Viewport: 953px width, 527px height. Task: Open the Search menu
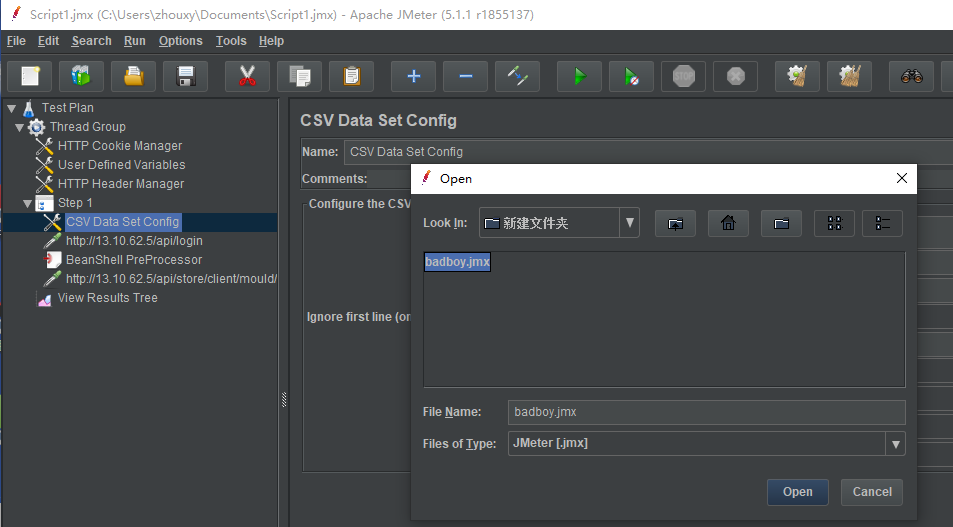click(91, 41)
